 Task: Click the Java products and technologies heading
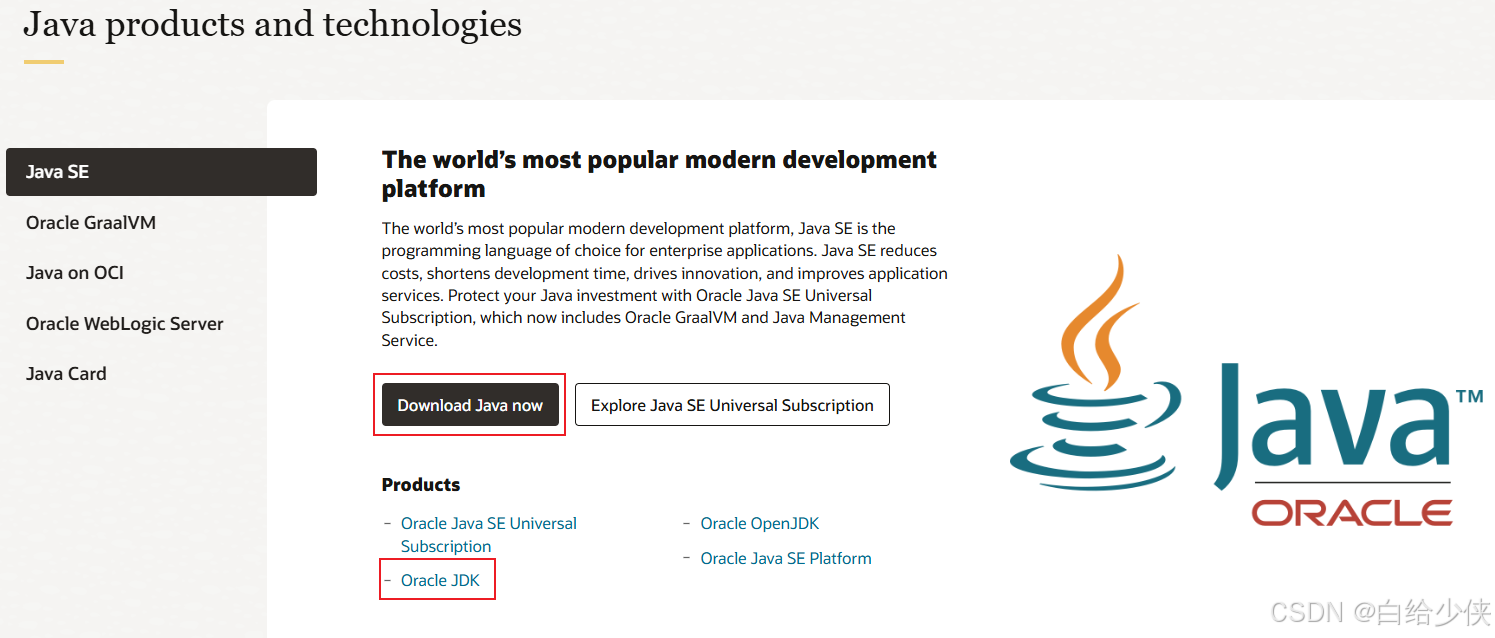pyautogui.click(x=272, y=23)
